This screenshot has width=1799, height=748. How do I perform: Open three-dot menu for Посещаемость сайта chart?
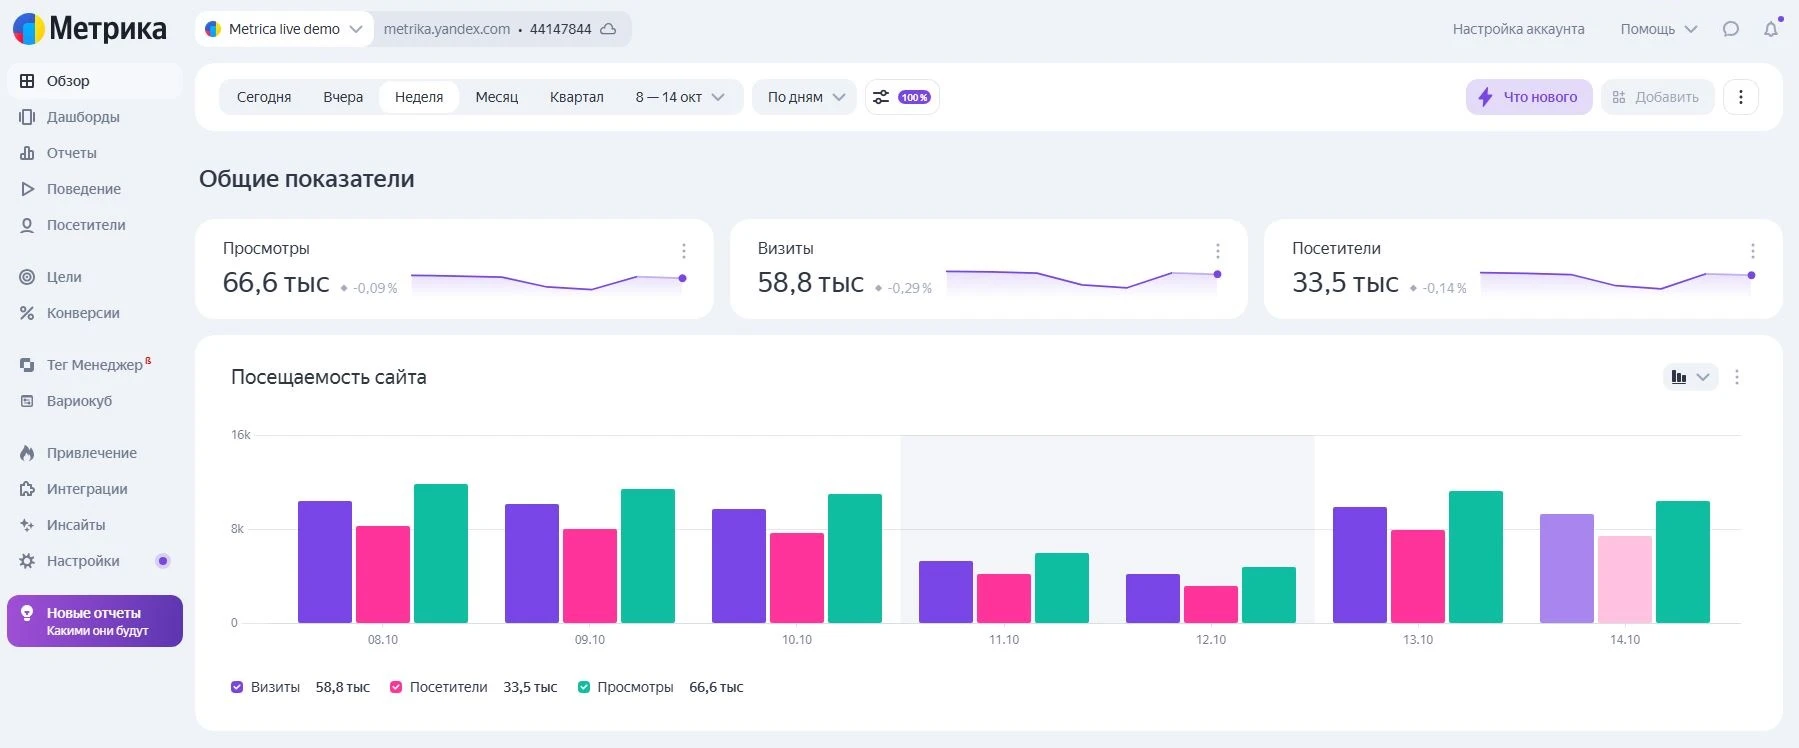tap(1737, 377)
